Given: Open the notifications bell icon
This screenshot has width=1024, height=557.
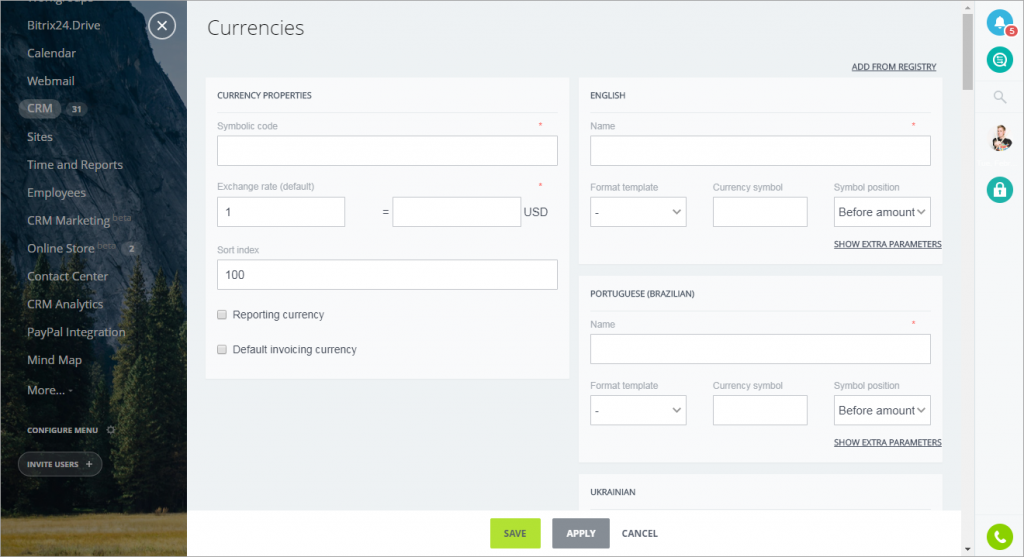Looking at the screenshot, I should pos(999,23).
